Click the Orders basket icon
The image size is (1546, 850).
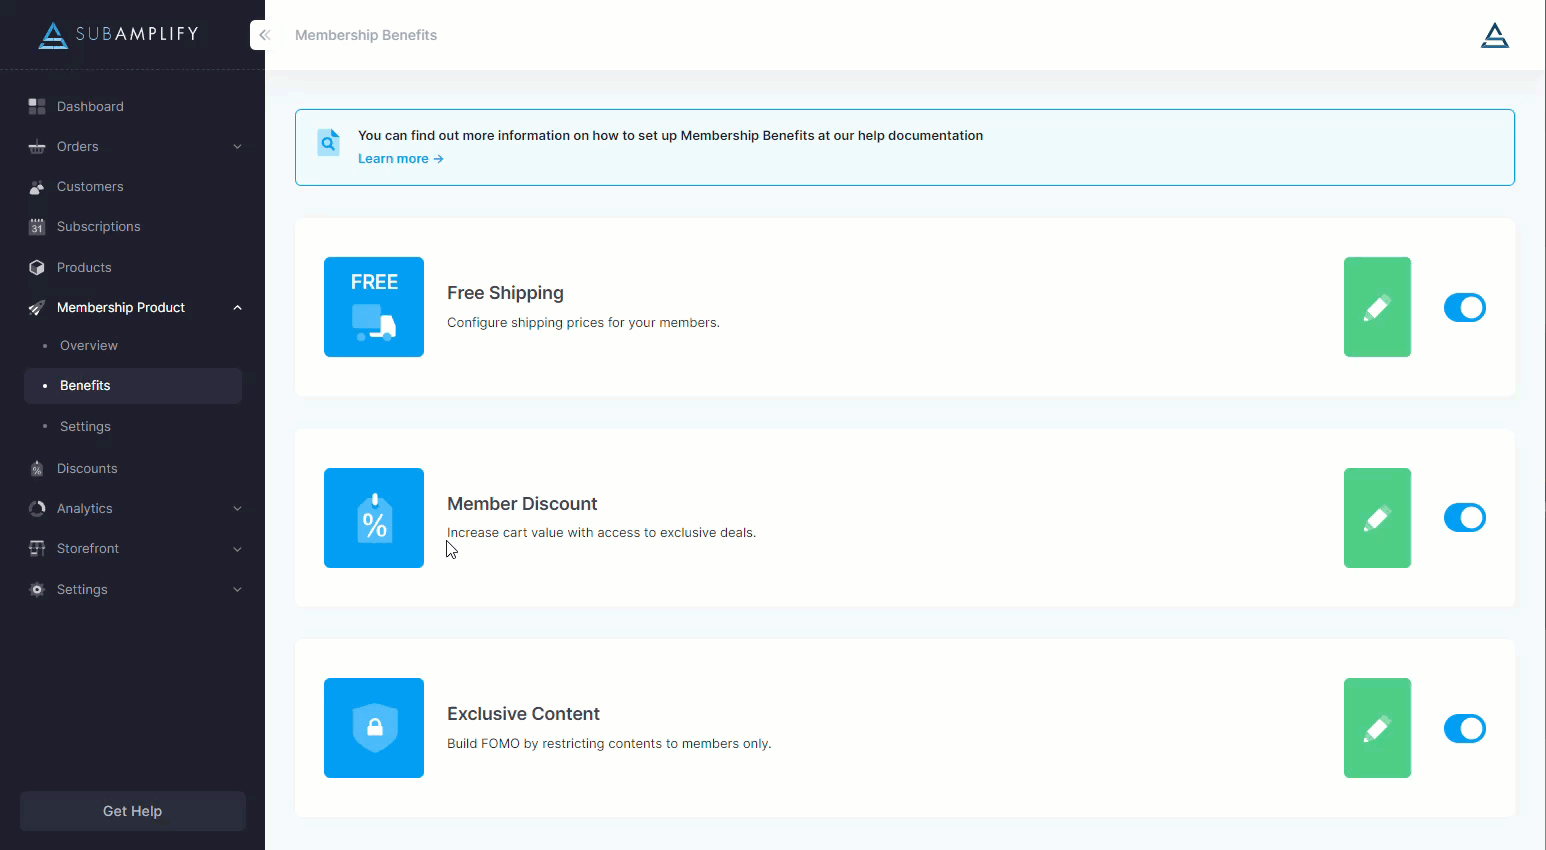point(37,147)
